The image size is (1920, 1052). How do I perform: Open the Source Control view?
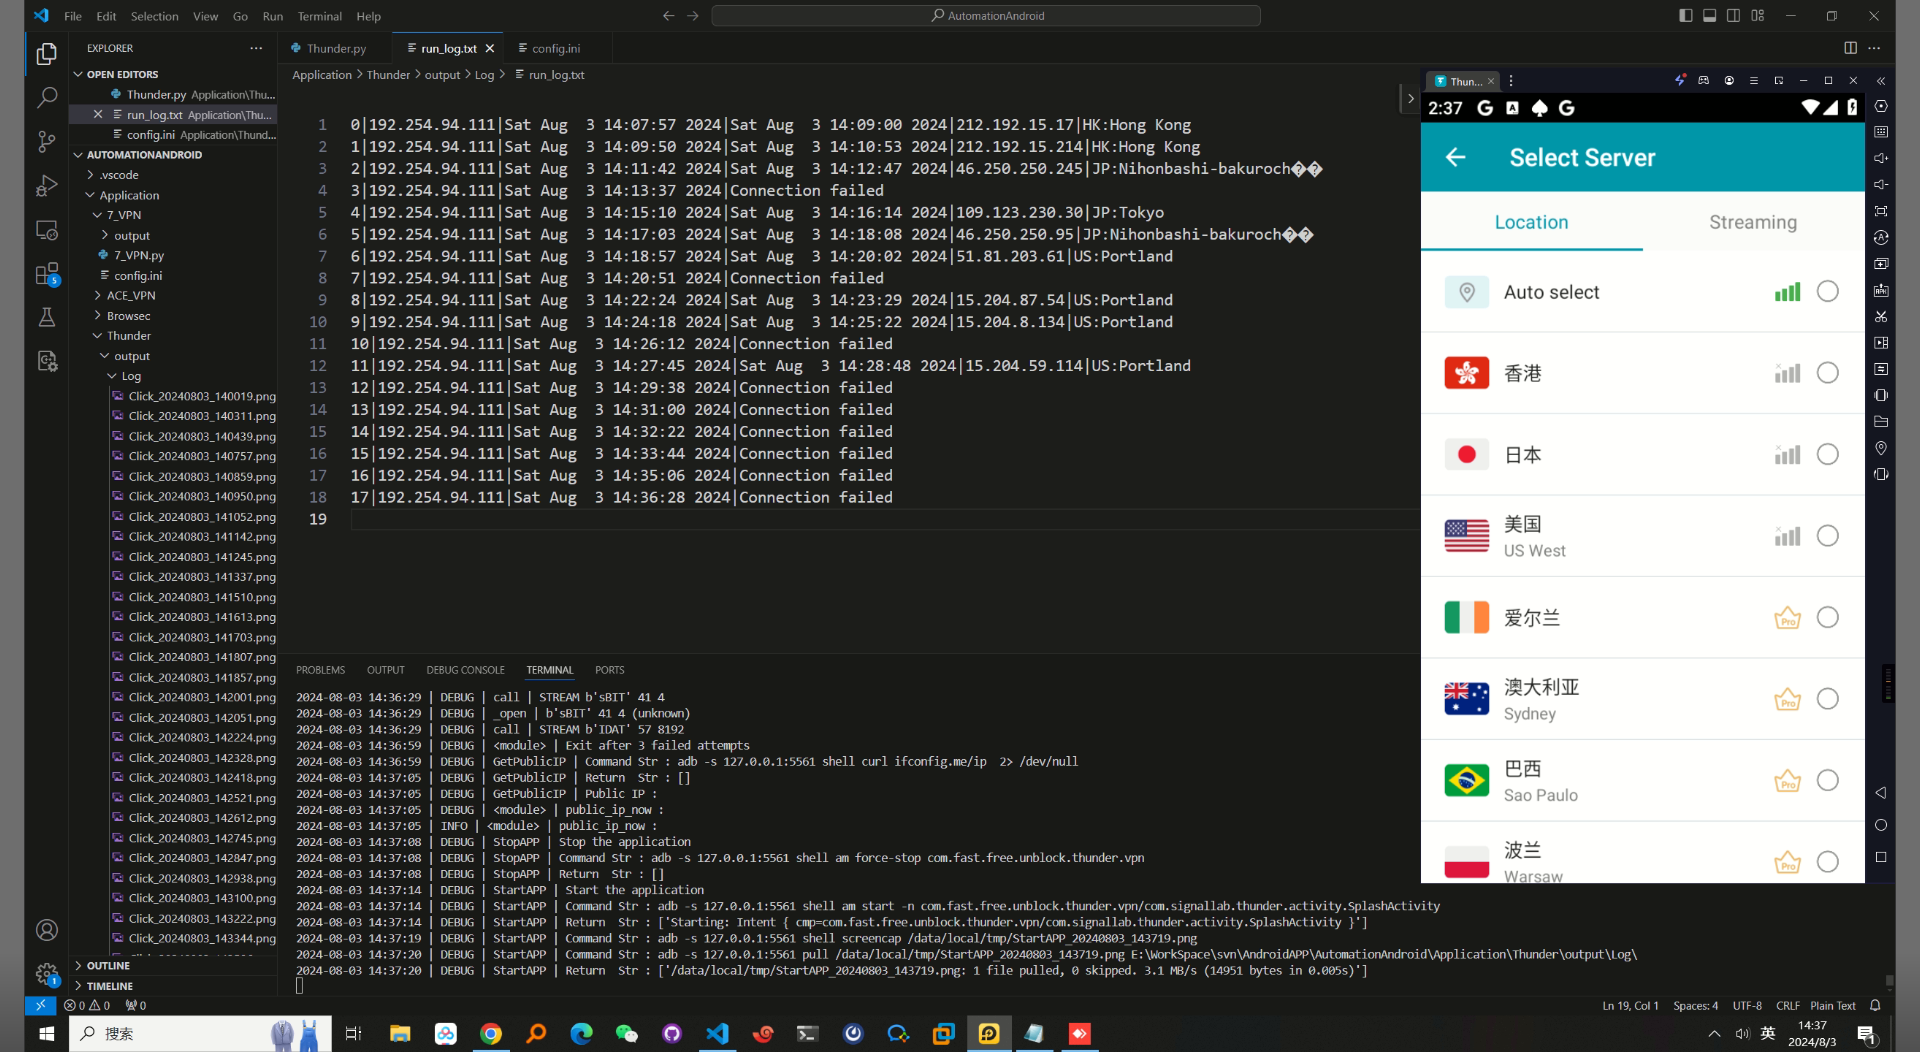tap(47, 141)
